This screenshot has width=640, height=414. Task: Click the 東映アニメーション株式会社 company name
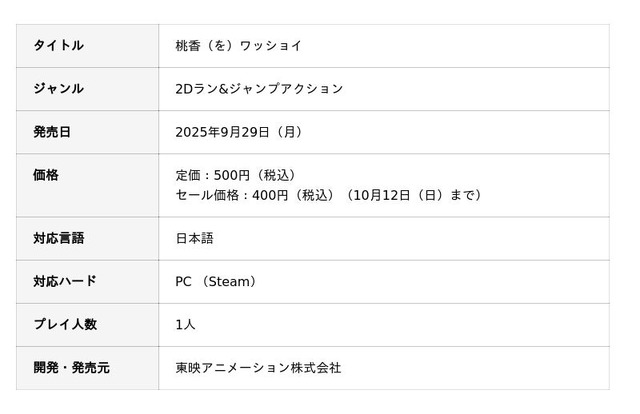258,367
